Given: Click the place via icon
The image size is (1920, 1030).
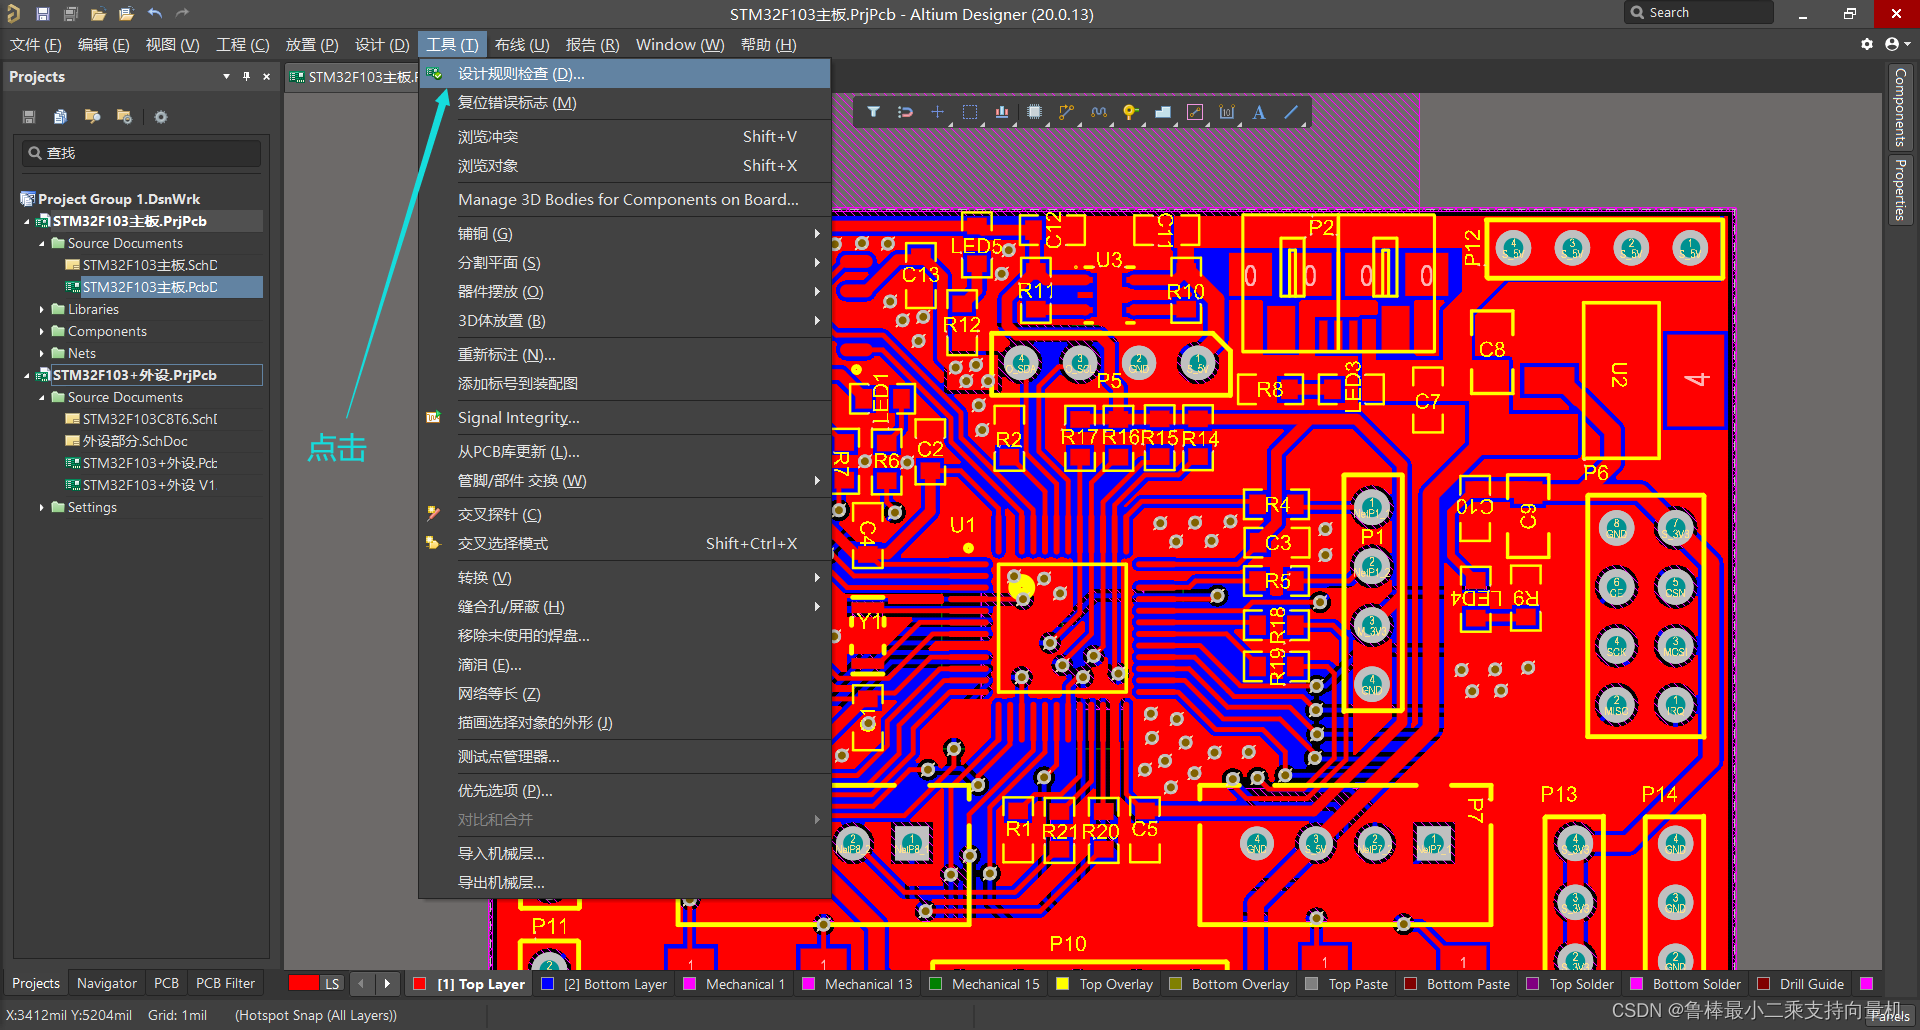Looking at the screenshot, I should 1130,112.
